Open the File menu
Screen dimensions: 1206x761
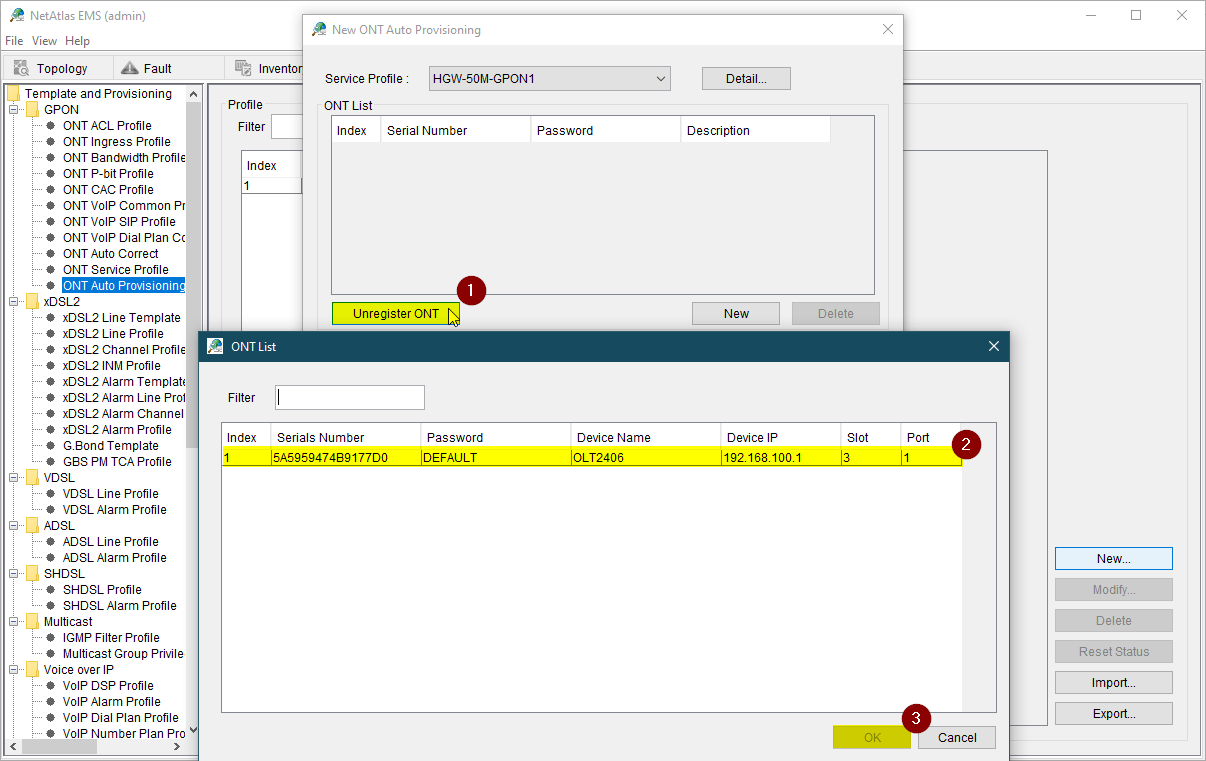[x=14, y=41]
